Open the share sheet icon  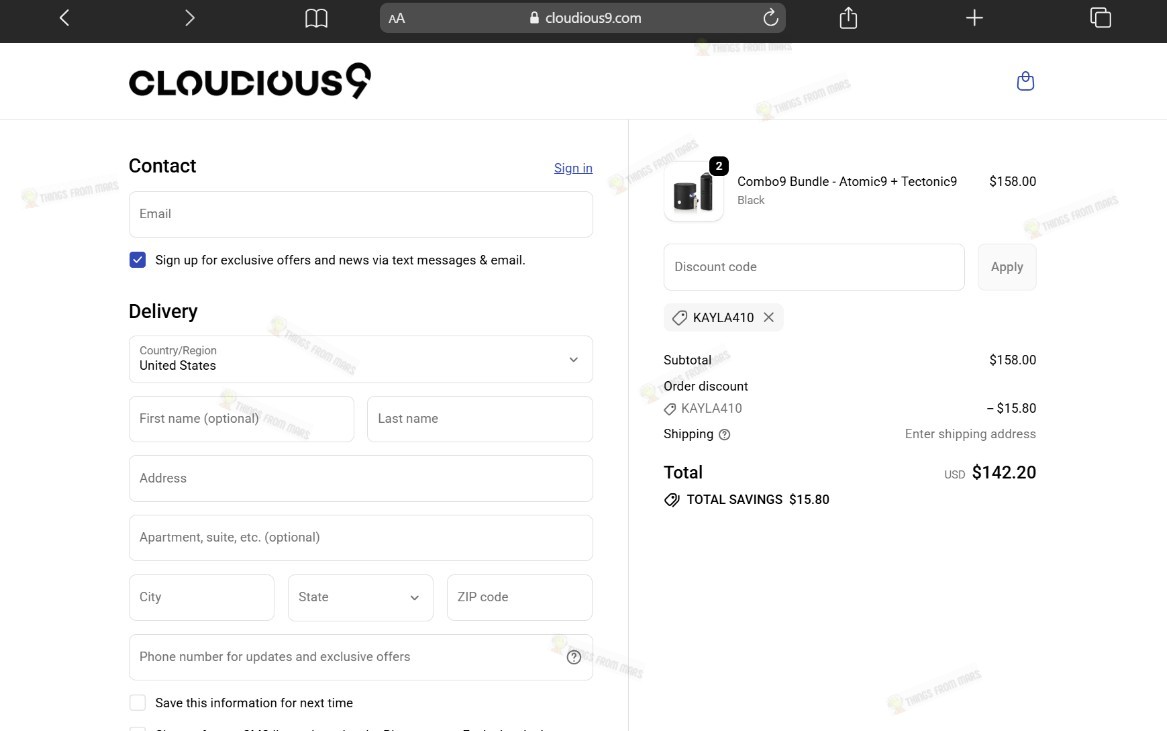tap(848, 18)
